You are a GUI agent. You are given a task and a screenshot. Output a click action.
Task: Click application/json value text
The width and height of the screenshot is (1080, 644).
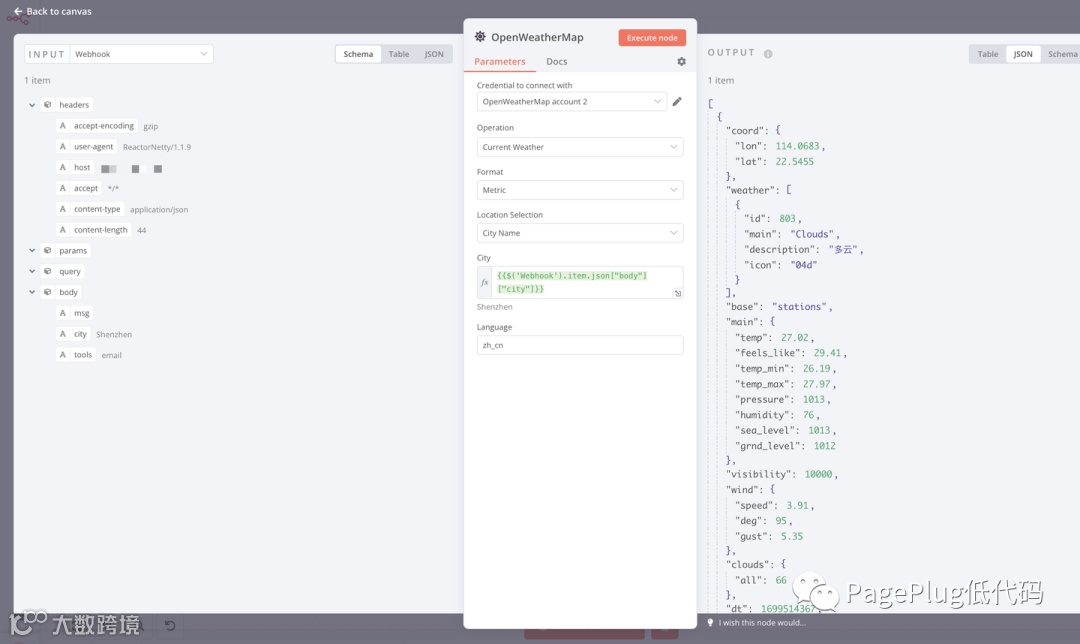click(158, 209)
